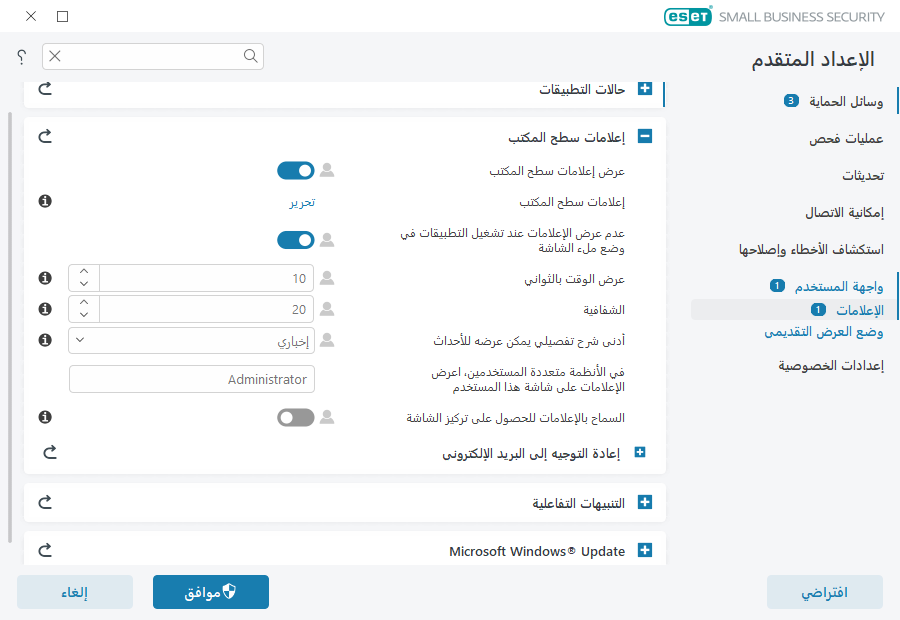Open وضع العرض التقديمي settings page
This screenshot has width=900, height=620.
pos(826,331)
